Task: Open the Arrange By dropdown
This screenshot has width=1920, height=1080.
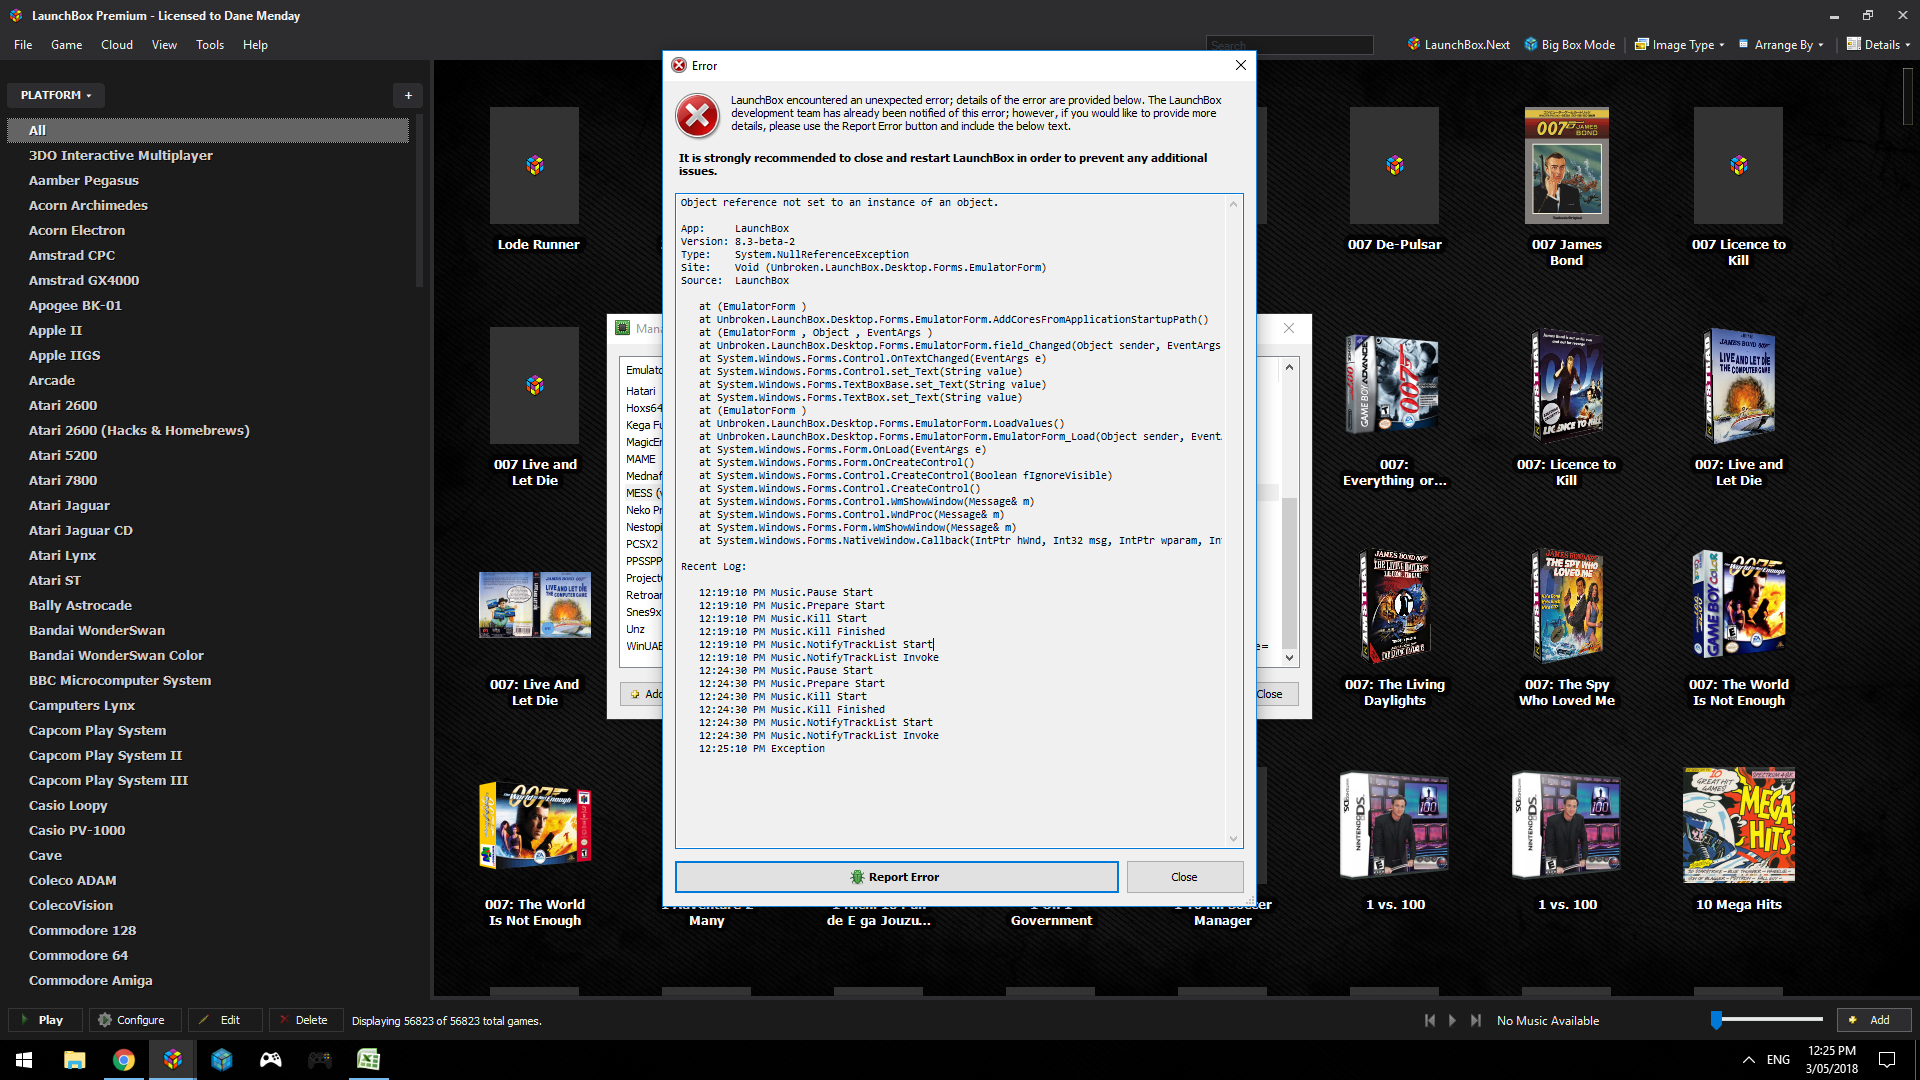Action: [1781, 45]
